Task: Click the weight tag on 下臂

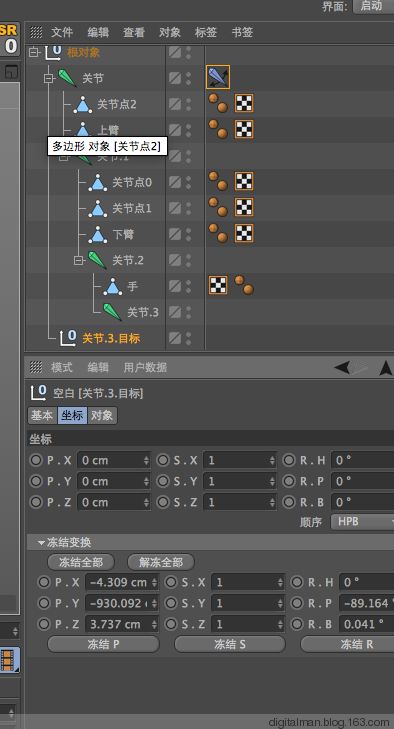Action: (218, 233)
